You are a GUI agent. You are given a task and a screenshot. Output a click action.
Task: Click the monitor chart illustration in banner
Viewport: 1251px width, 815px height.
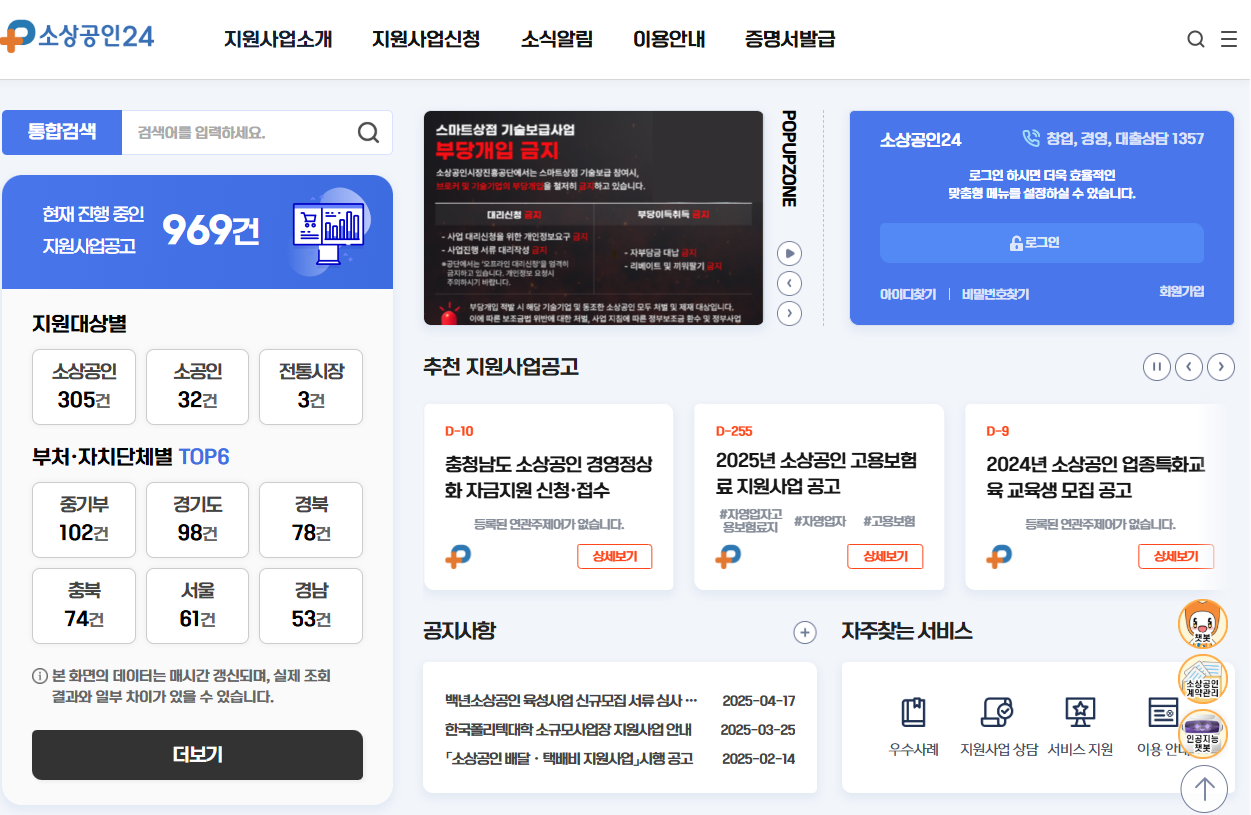pos(328,232)
